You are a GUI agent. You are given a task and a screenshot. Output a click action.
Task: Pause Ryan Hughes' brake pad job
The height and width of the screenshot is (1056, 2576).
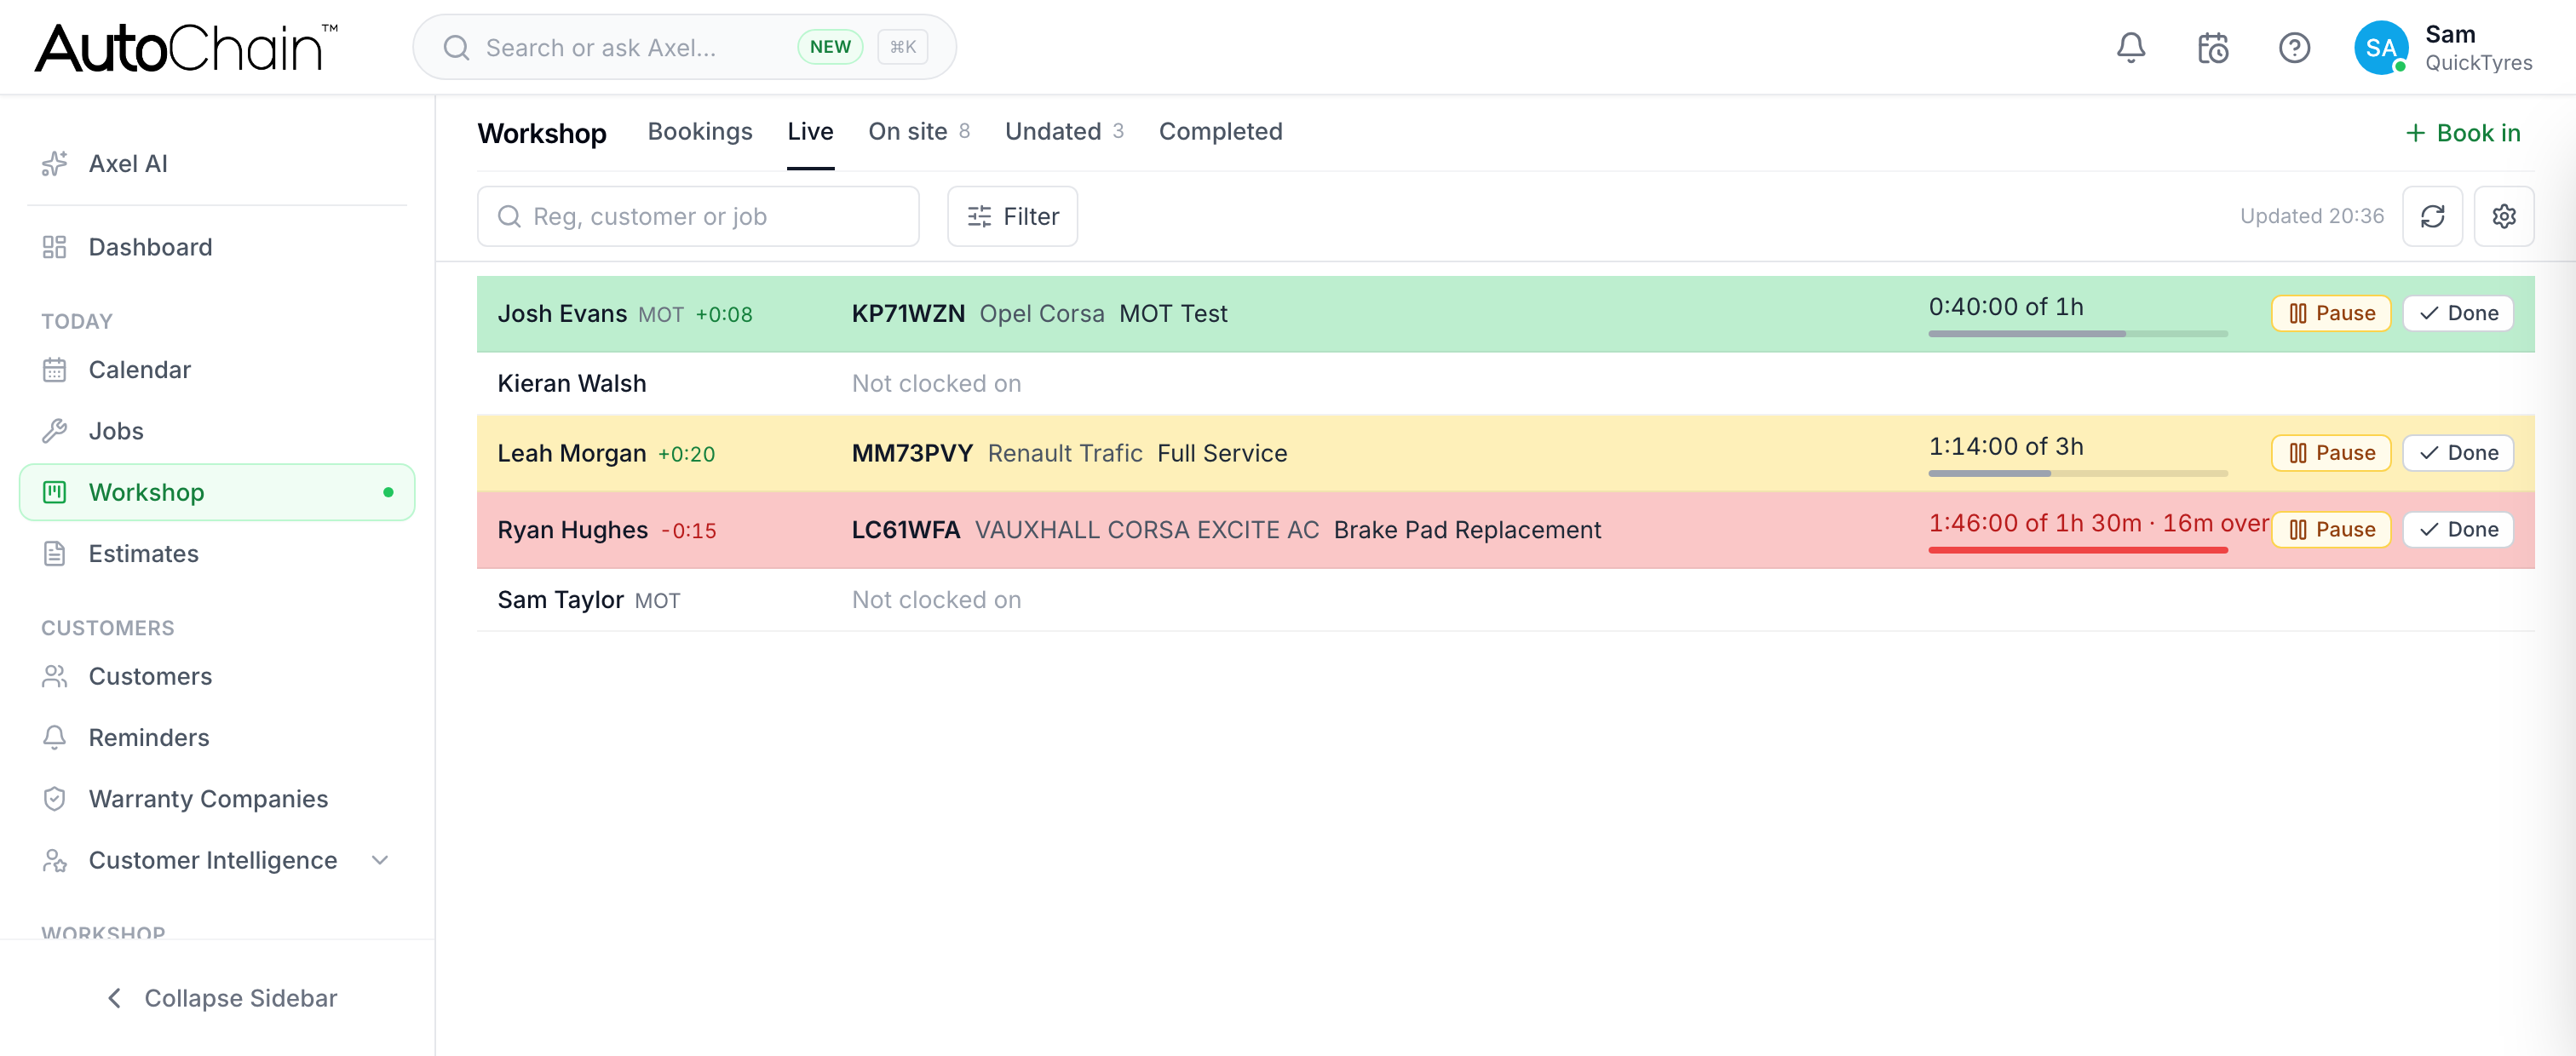[2331, 530]
